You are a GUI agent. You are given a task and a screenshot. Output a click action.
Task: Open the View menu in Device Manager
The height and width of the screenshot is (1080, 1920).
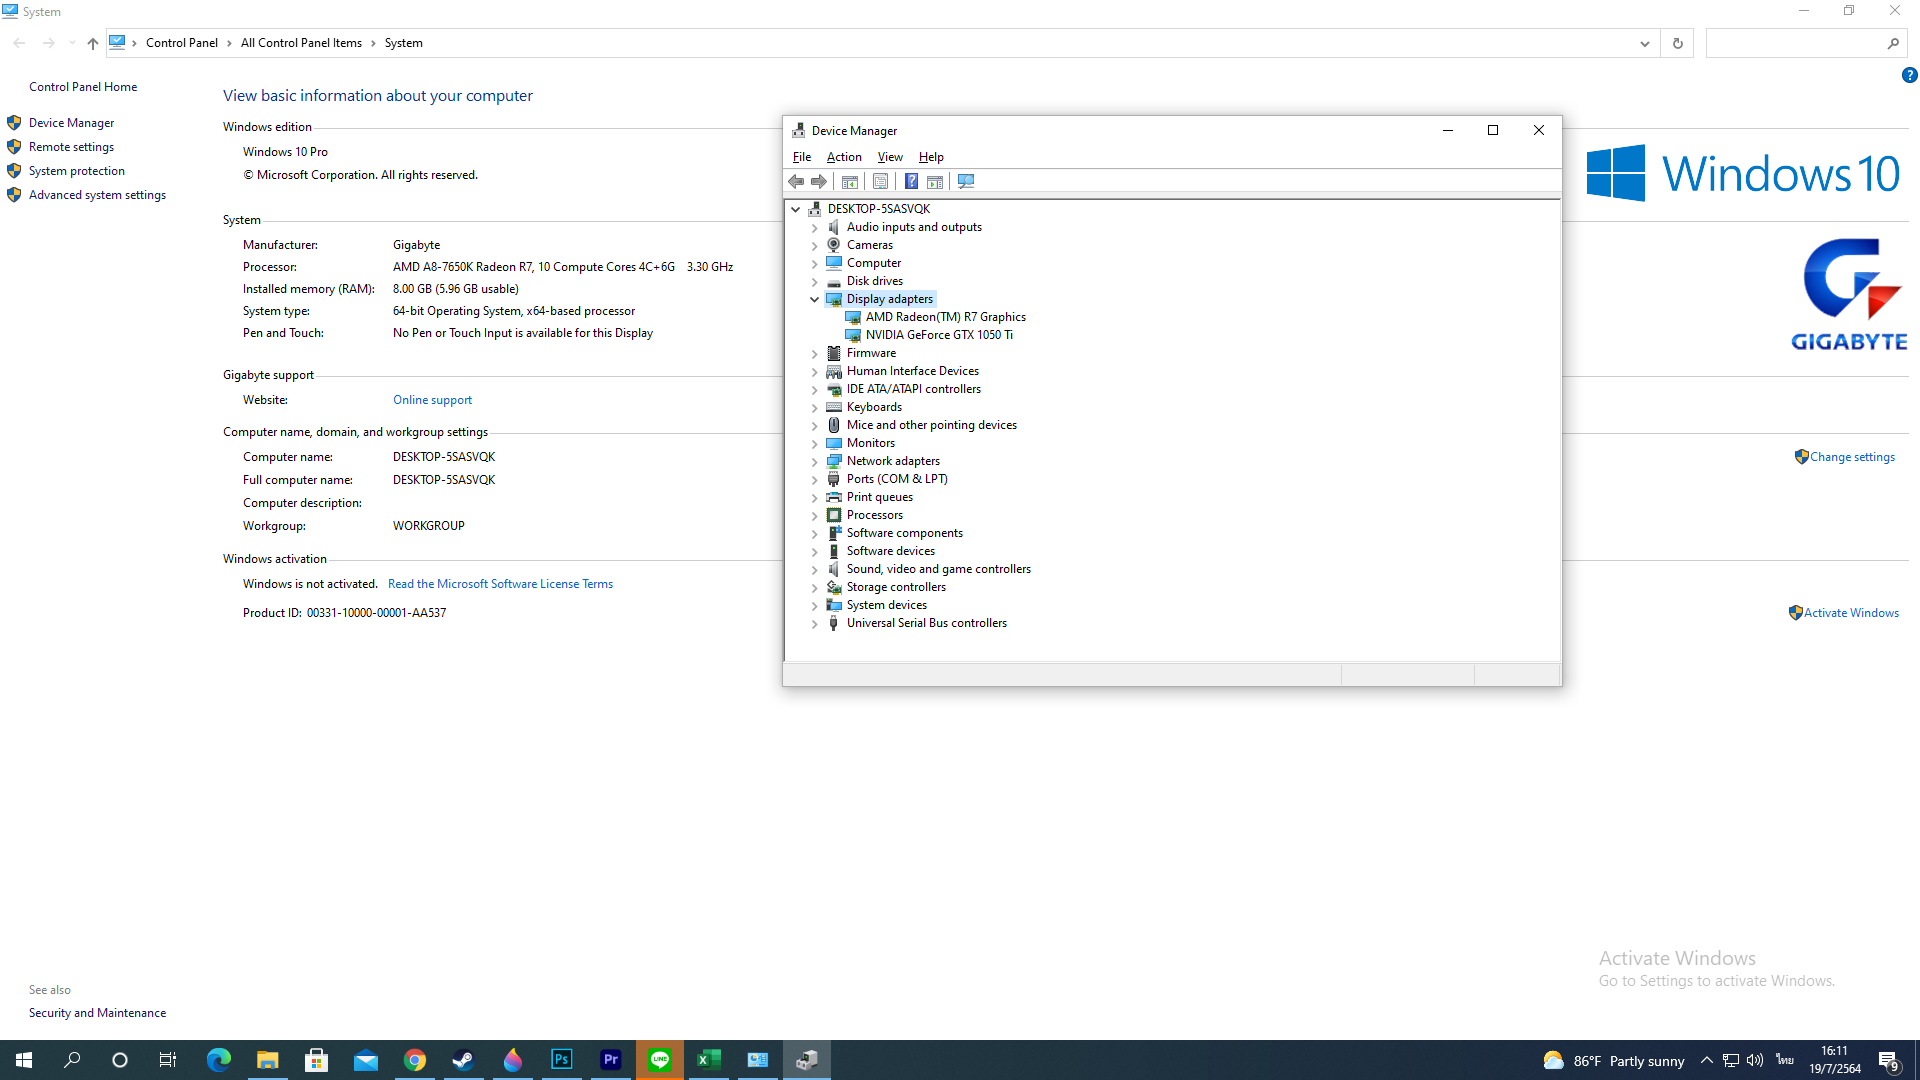pos(889,157)
